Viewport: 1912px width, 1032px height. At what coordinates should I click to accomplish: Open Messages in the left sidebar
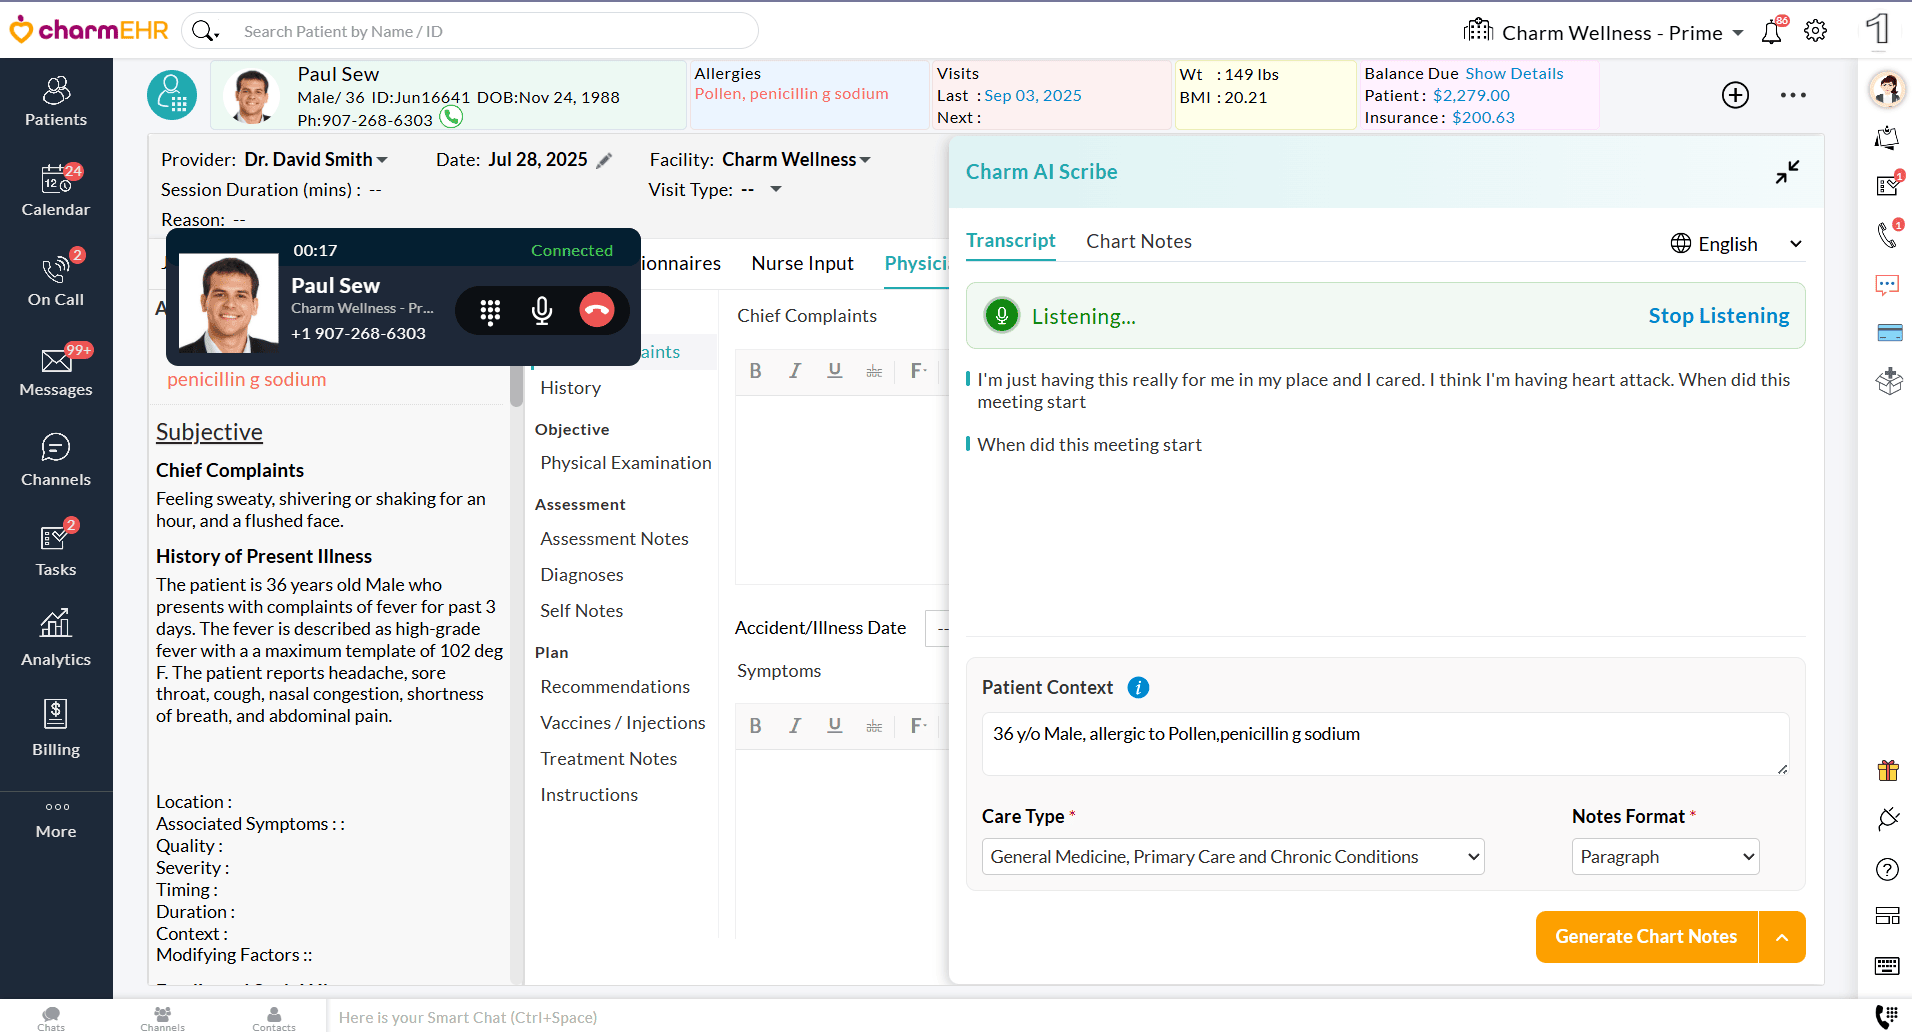click(56, 370)
